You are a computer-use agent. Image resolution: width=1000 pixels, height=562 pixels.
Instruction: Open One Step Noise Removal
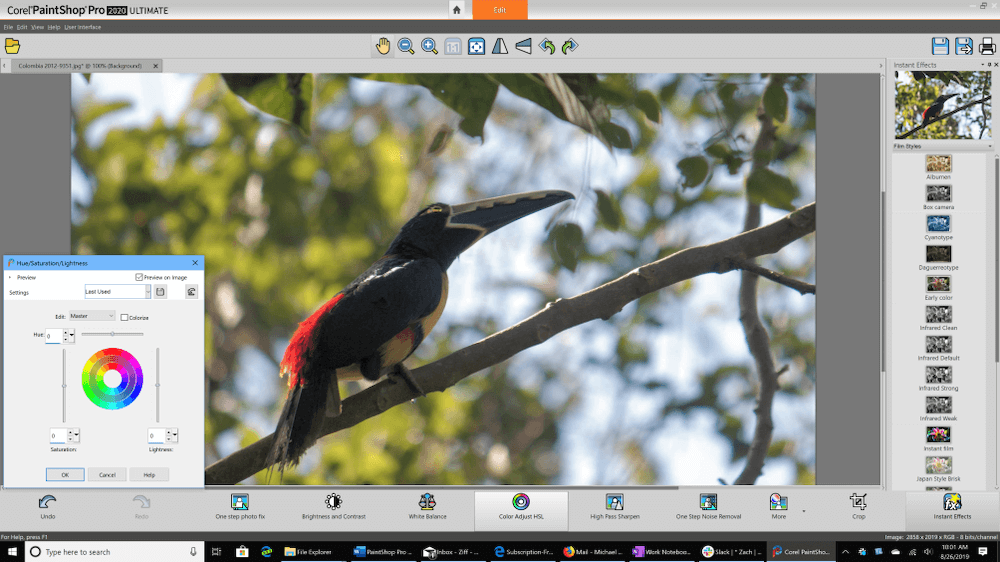[708, 506]
